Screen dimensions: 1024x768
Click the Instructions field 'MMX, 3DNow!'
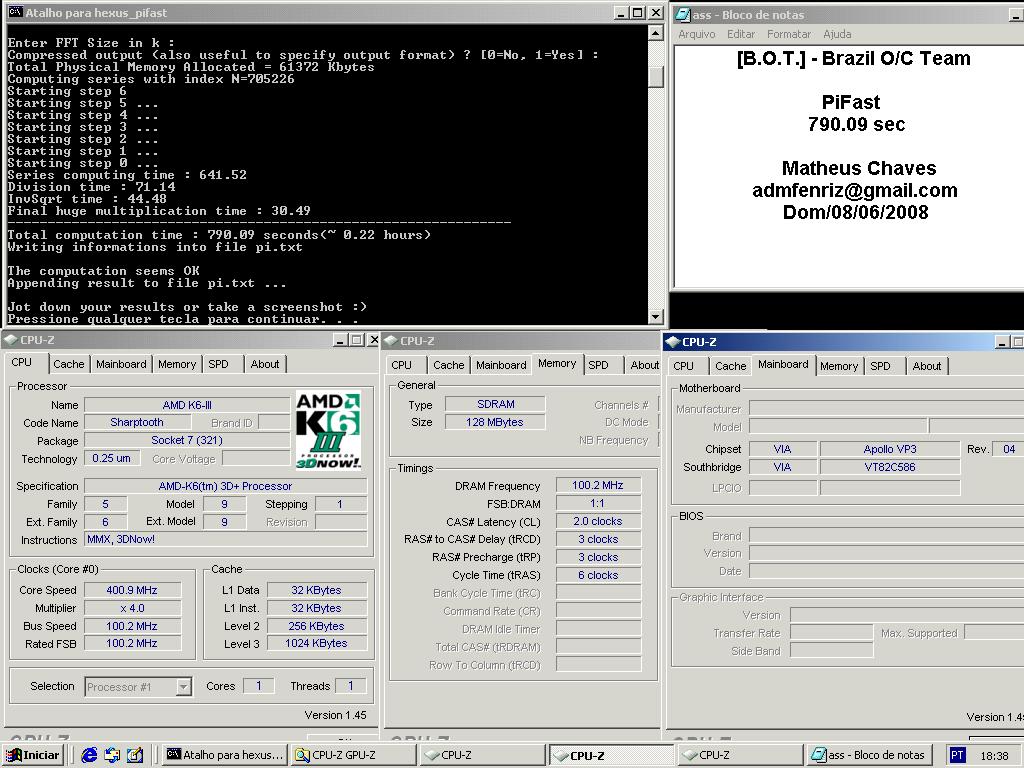tap(225, 539)
